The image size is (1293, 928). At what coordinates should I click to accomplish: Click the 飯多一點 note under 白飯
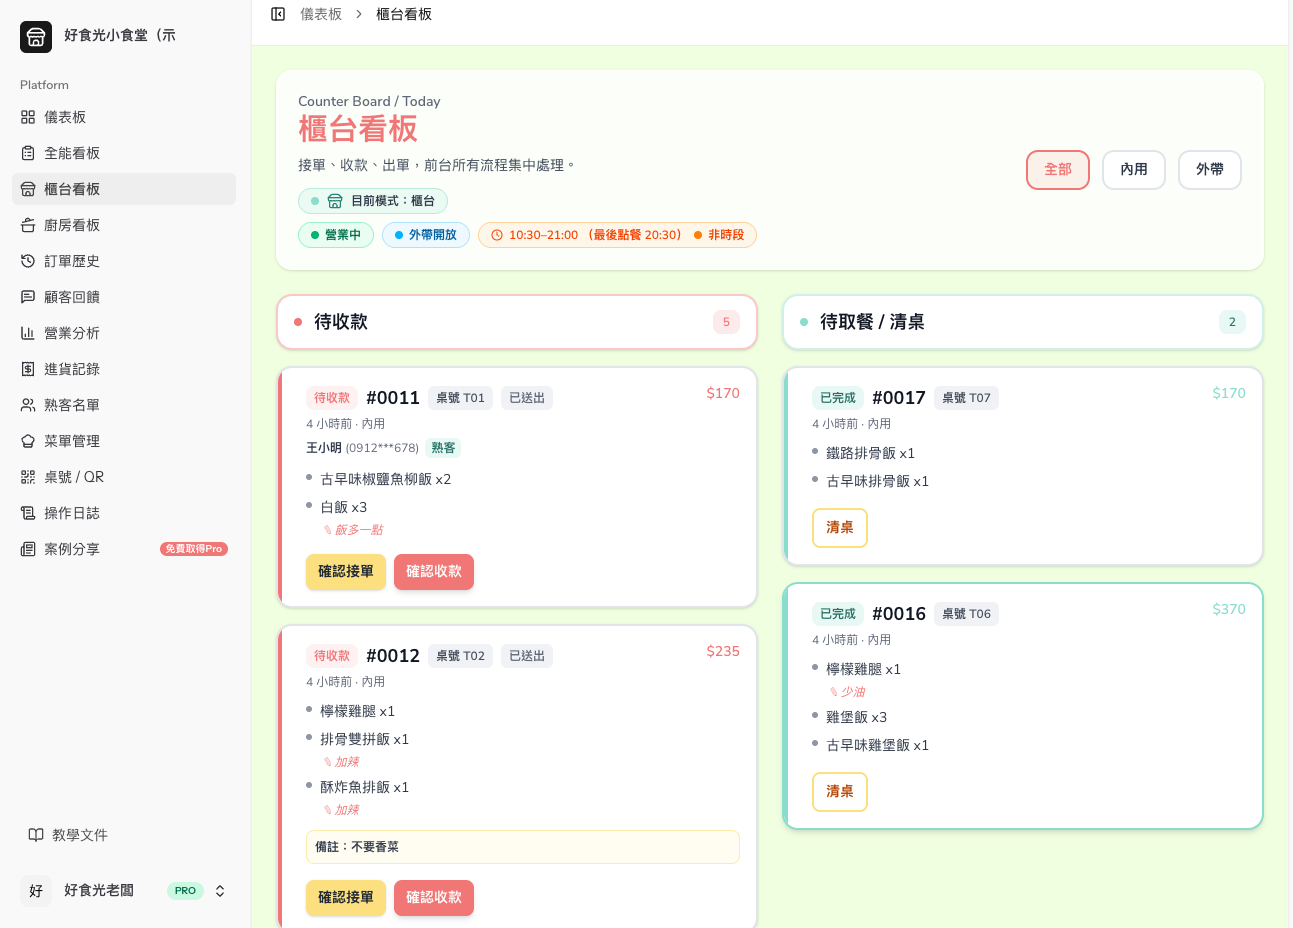tap(353, 530)
